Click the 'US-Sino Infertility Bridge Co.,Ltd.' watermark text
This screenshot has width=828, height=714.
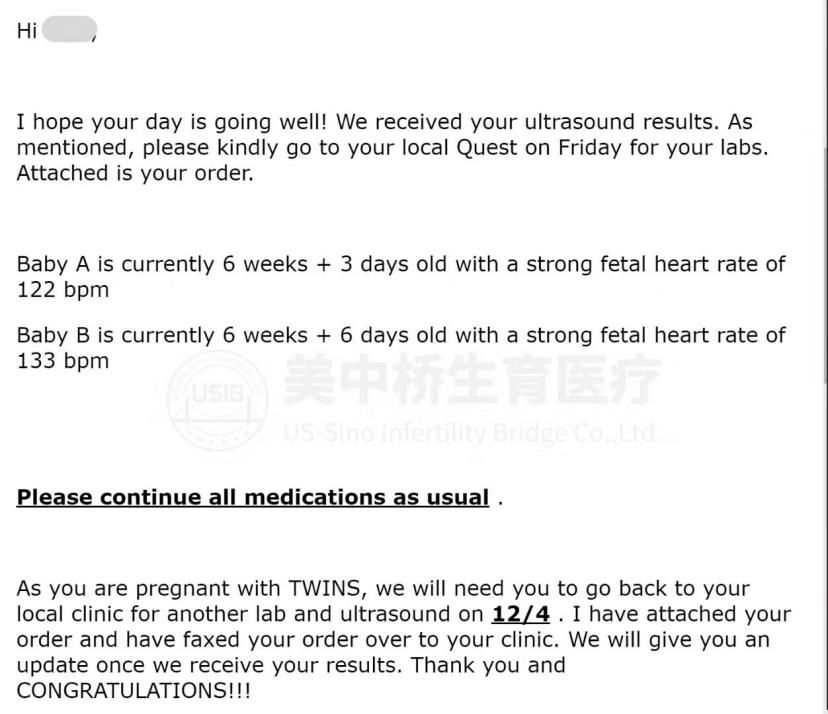471,433
